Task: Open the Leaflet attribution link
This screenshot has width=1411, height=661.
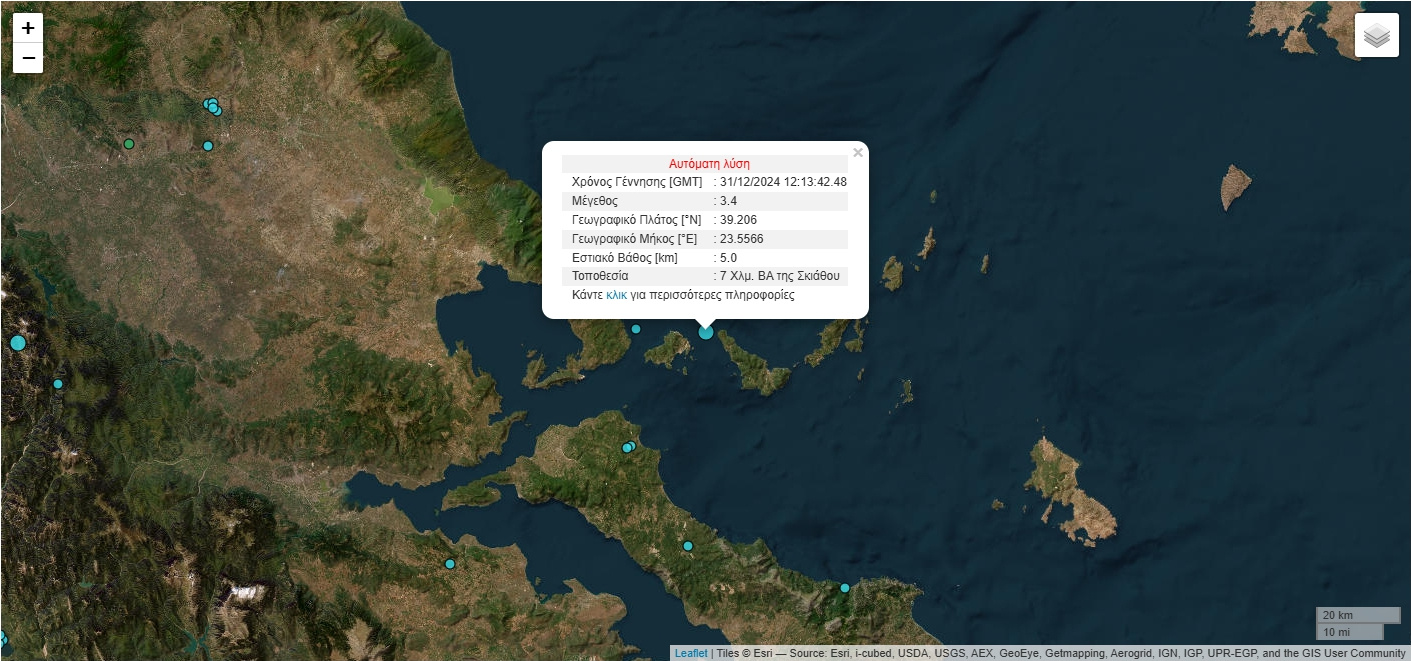Action: pos(690,653)
